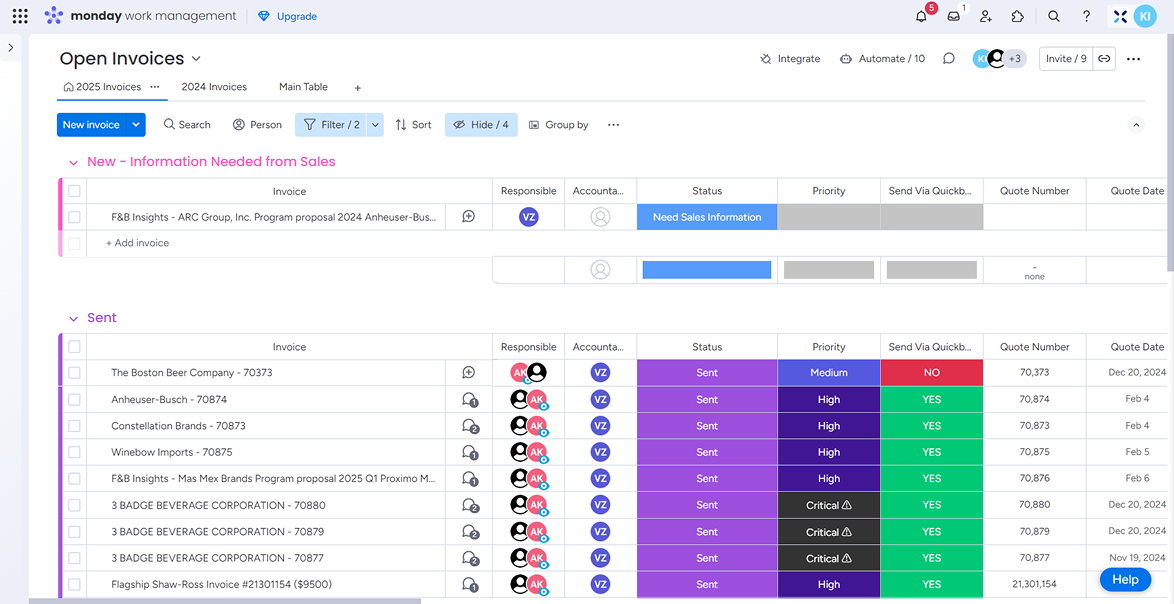
Task: Collapse the Sent group
Action: point(73,319)
